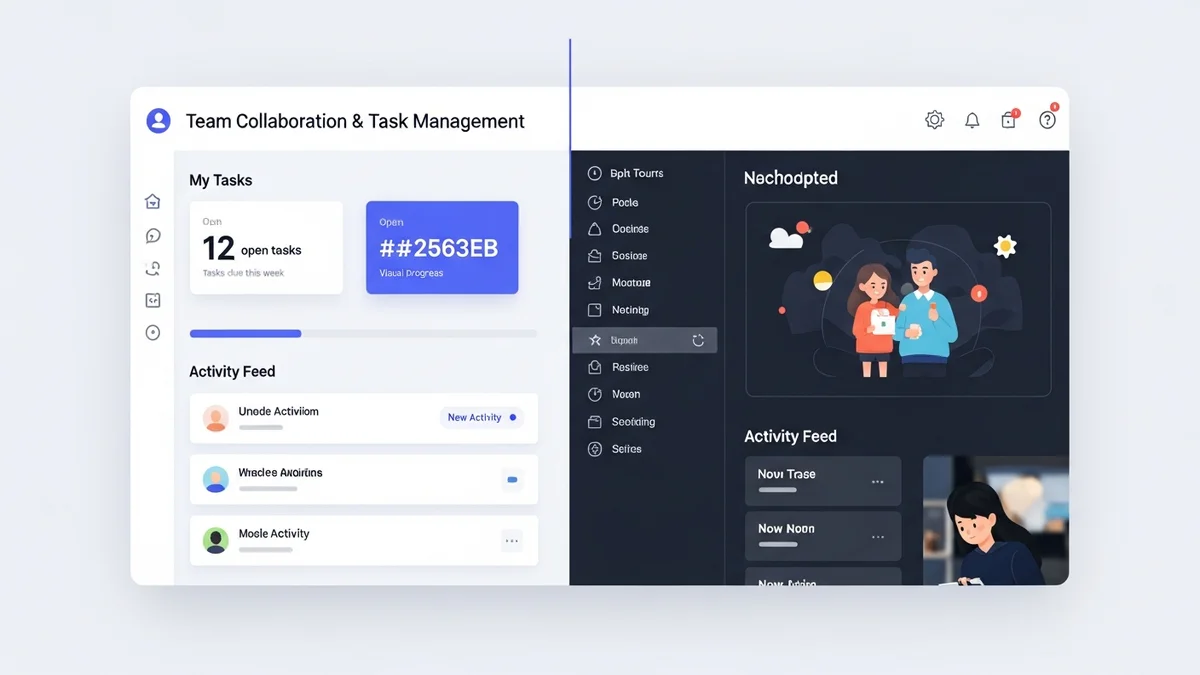Viewport: 1200px width, 675px height.
Task: Click the shopping bag icon with badge
Action: (x=1009, y=120)
